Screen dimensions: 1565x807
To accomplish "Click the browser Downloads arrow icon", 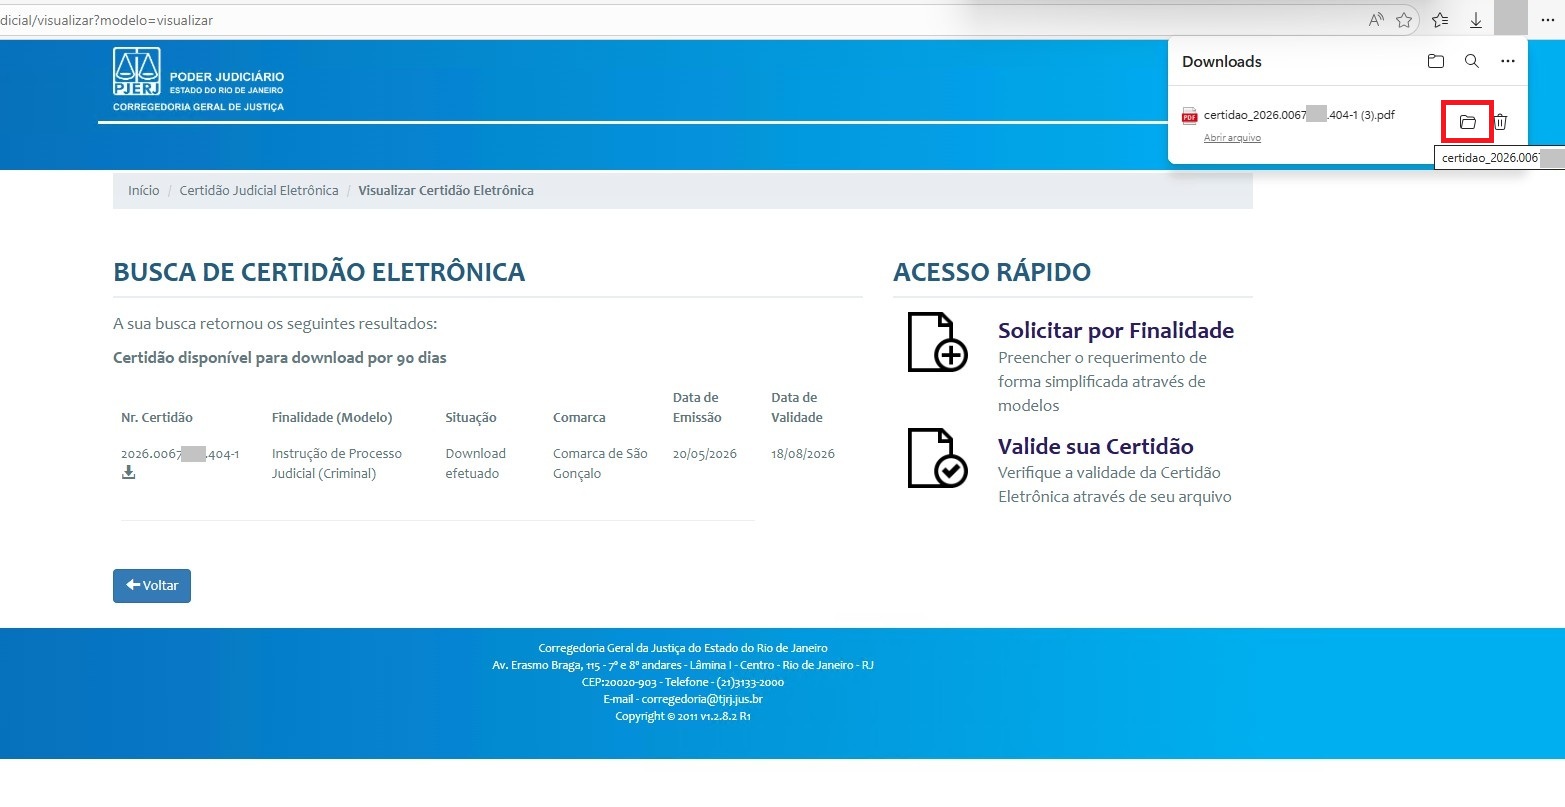I will 1476,20.
